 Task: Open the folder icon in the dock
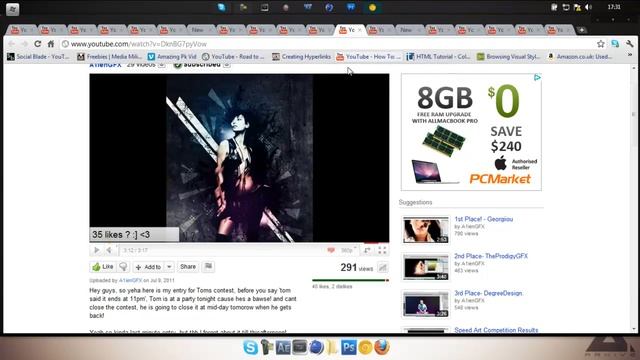(x=332, y=347)
